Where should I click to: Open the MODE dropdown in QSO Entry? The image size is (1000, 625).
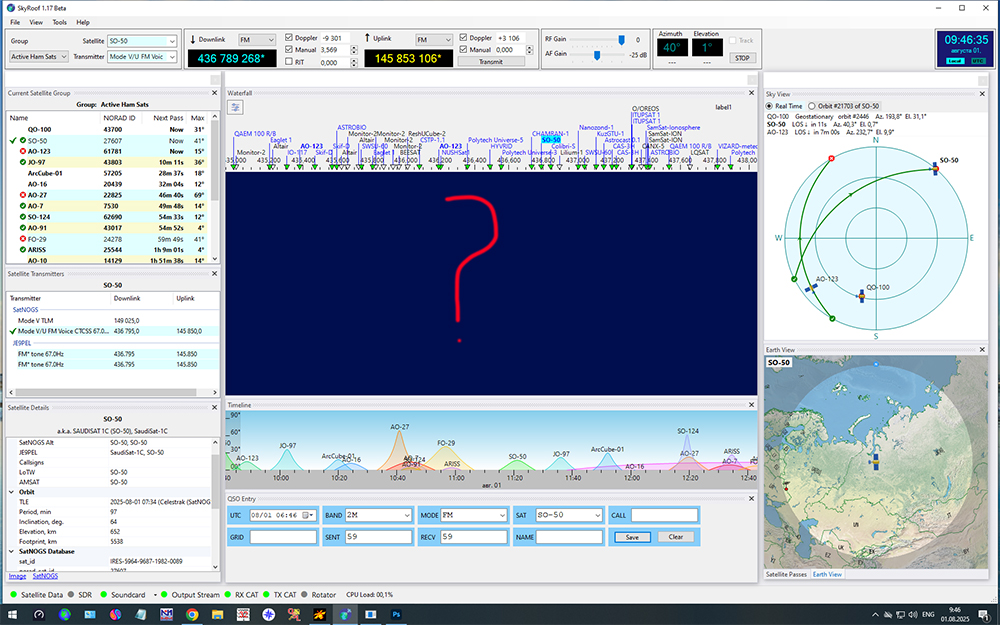click(473, 515)
